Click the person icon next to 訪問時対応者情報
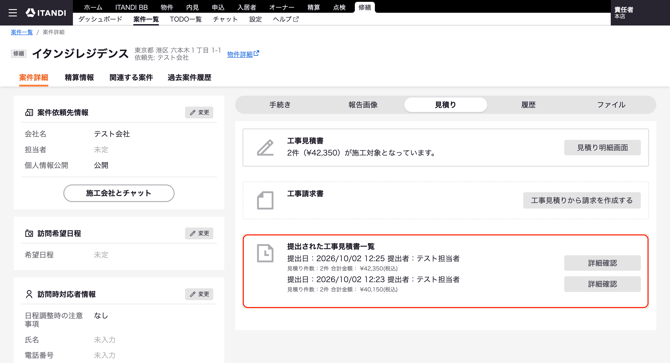Screen dimensions: 670x363 coord(29,294)
